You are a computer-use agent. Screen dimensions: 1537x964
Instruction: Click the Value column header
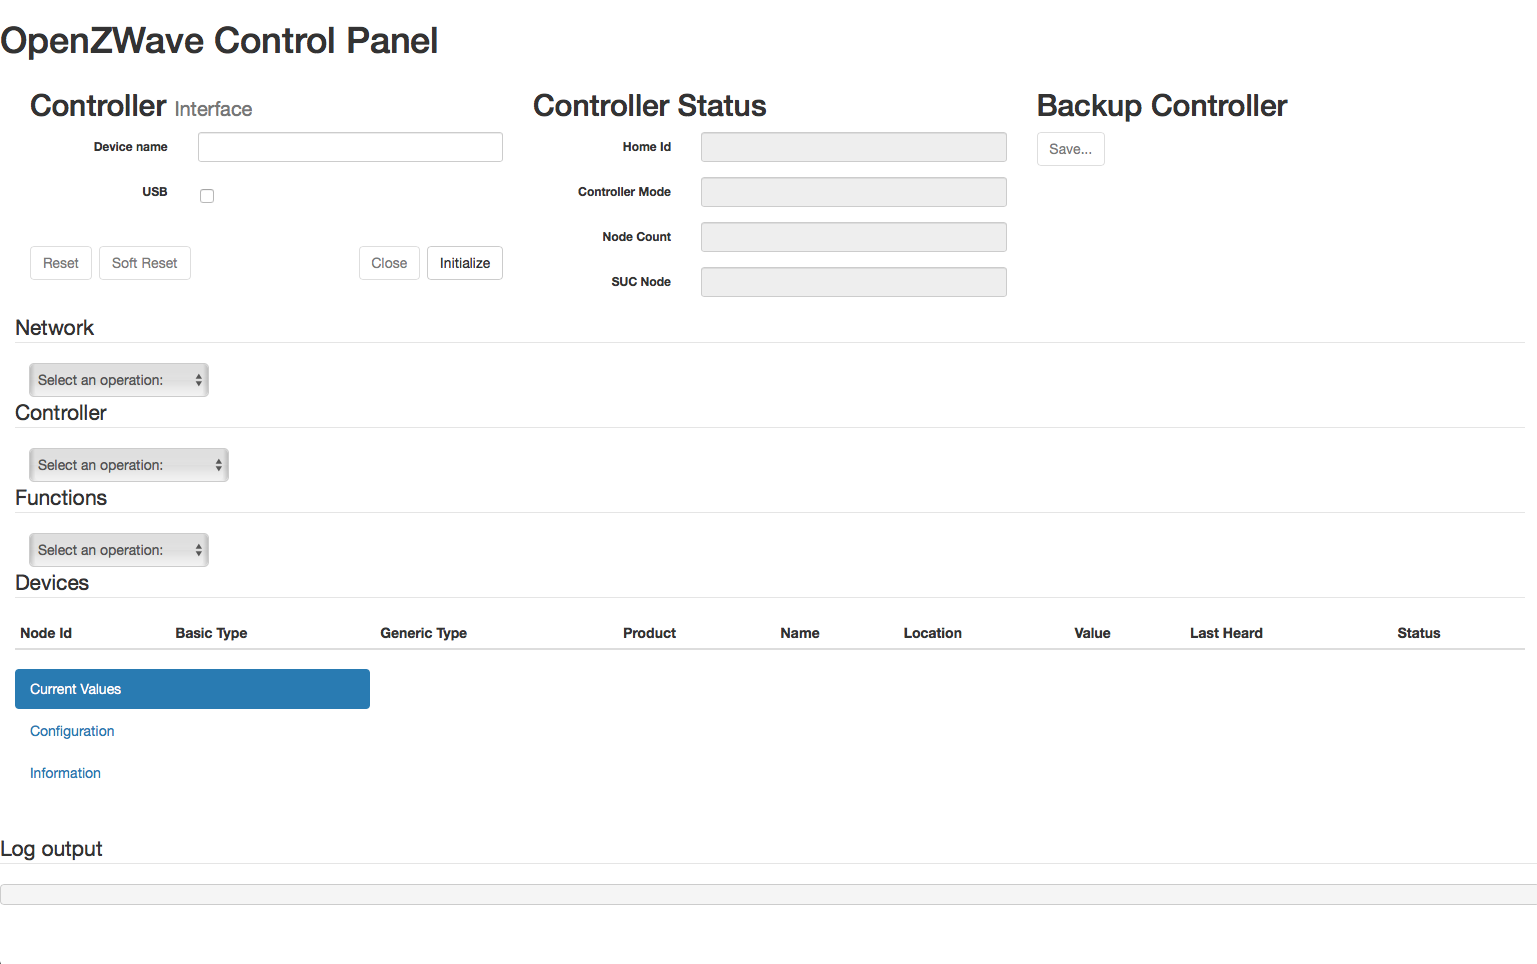pyautogui.click(x=1092, y=633)
